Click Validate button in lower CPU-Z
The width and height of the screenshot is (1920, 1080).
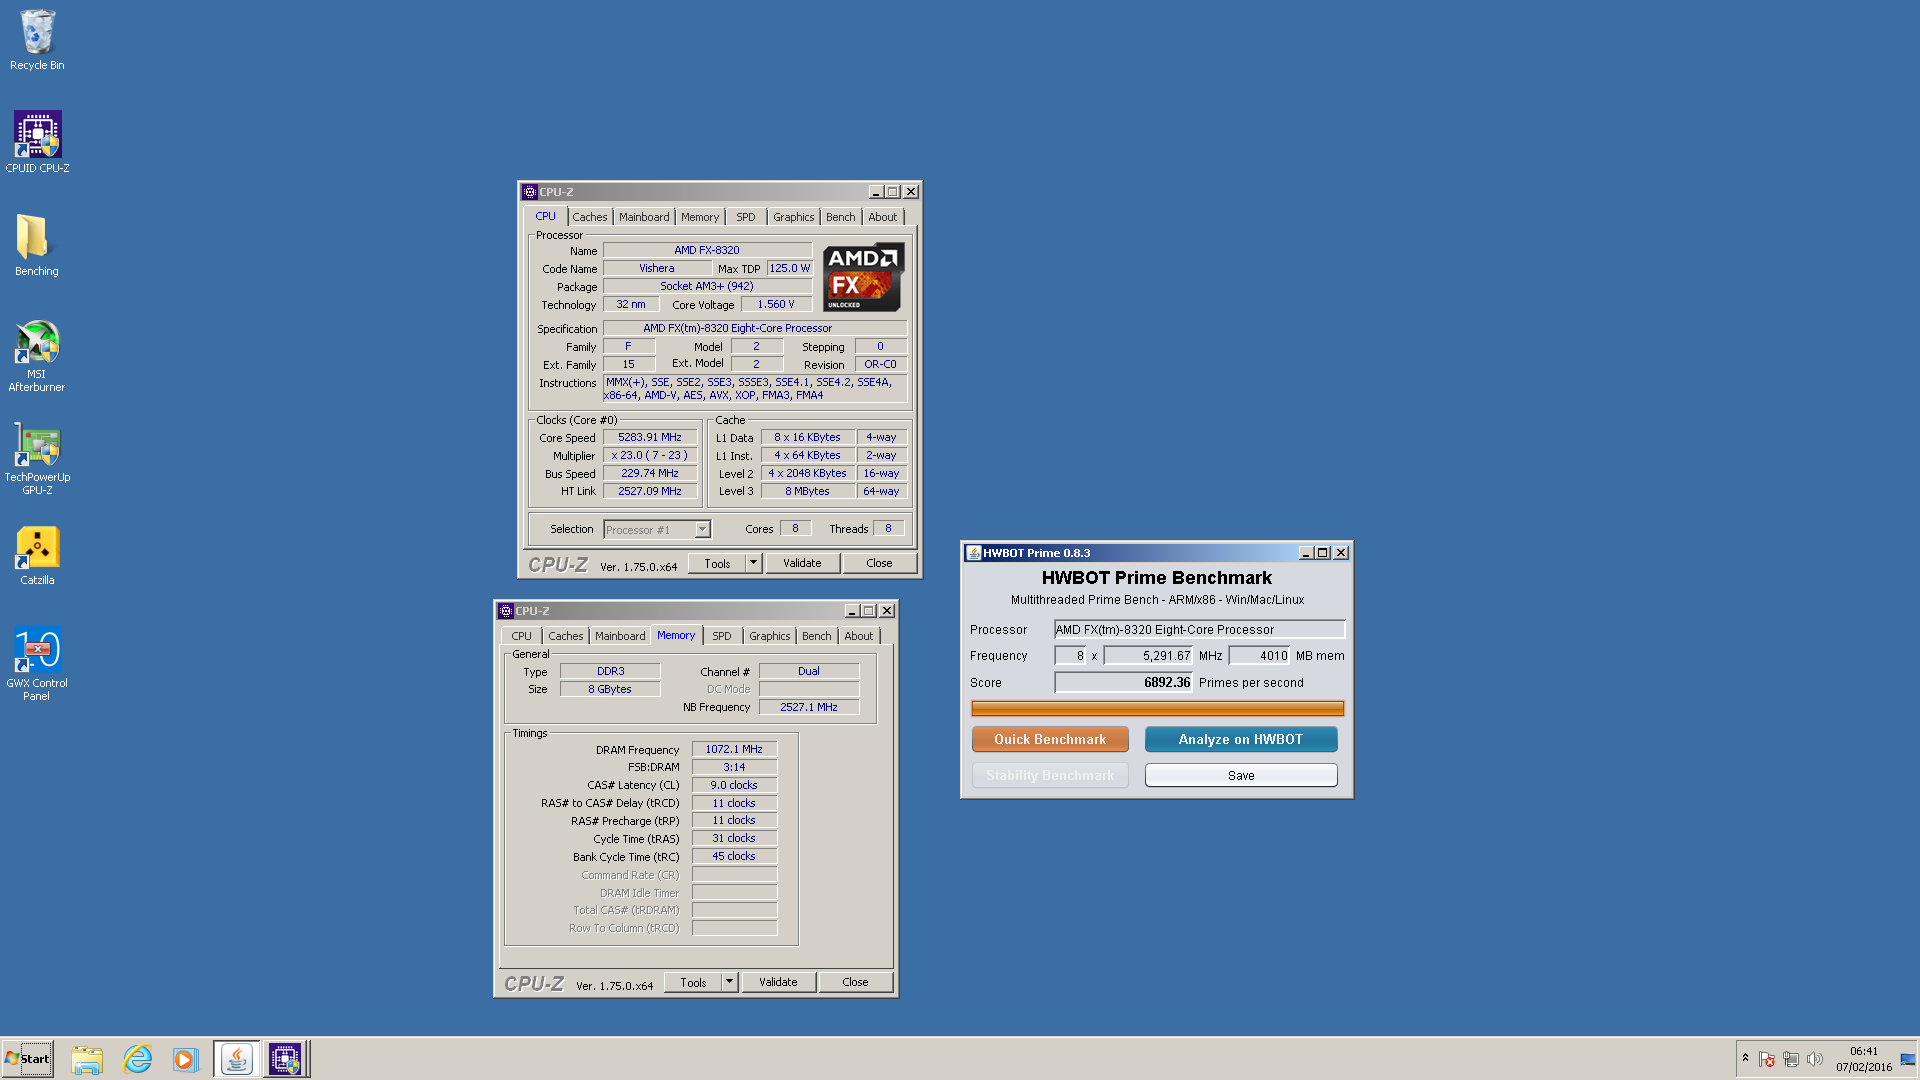click(778, 982)
